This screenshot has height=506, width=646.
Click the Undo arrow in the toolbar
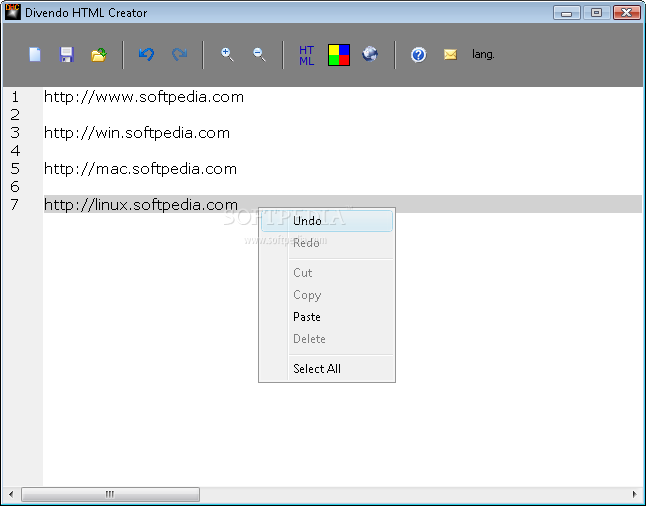tap(146, 54)
